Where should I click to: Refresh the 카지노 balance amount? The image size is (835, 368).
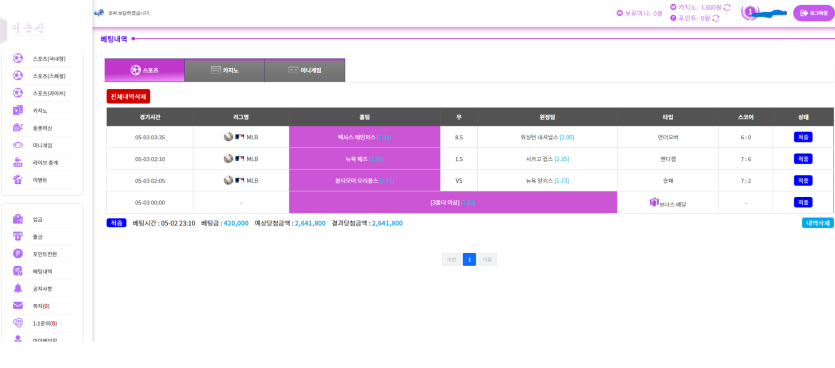coord(727,7)
